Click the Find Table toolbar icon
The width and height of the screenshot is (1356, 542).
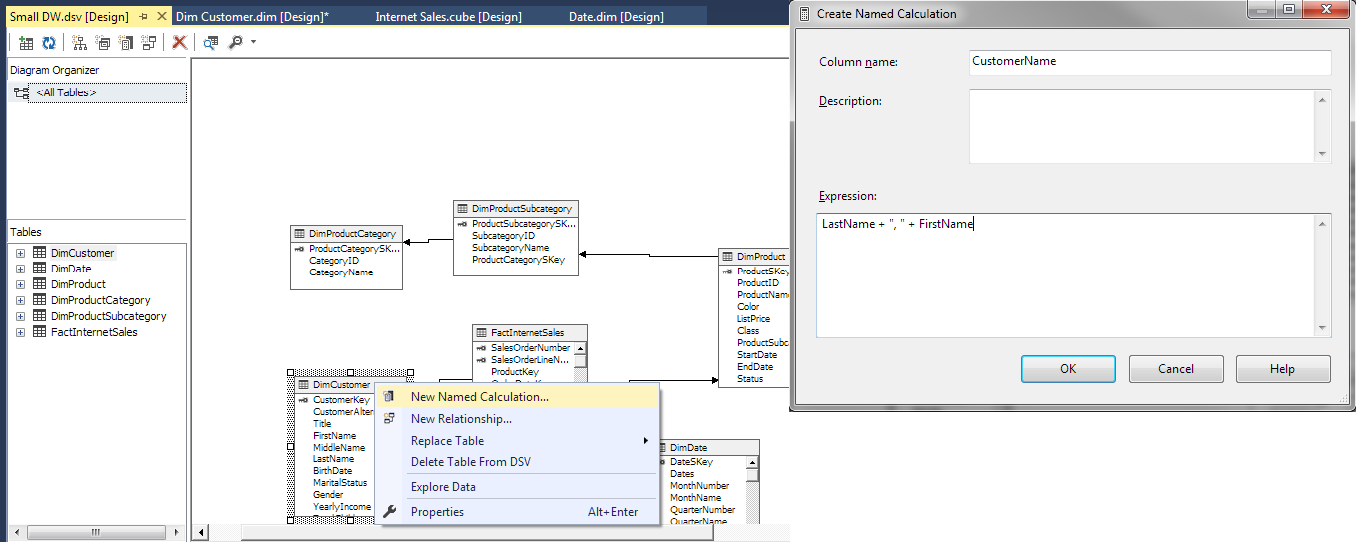pyautogui.click(x=211, y=43)
